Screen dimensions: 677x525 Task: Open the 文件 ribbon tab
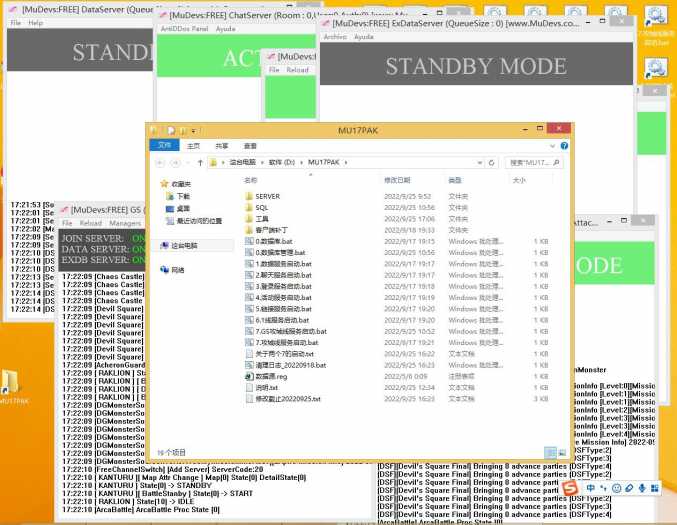tap(164, 145)
